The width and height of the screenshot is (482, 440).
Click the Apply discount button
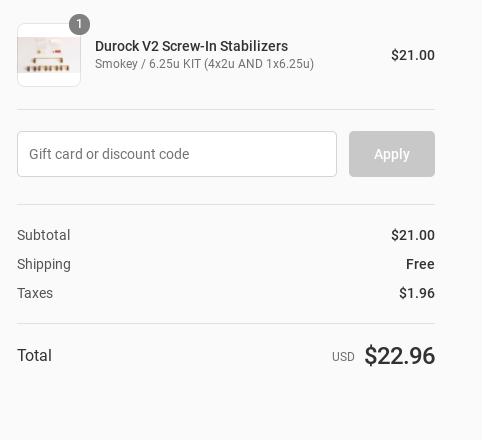(x=392, y=154)
